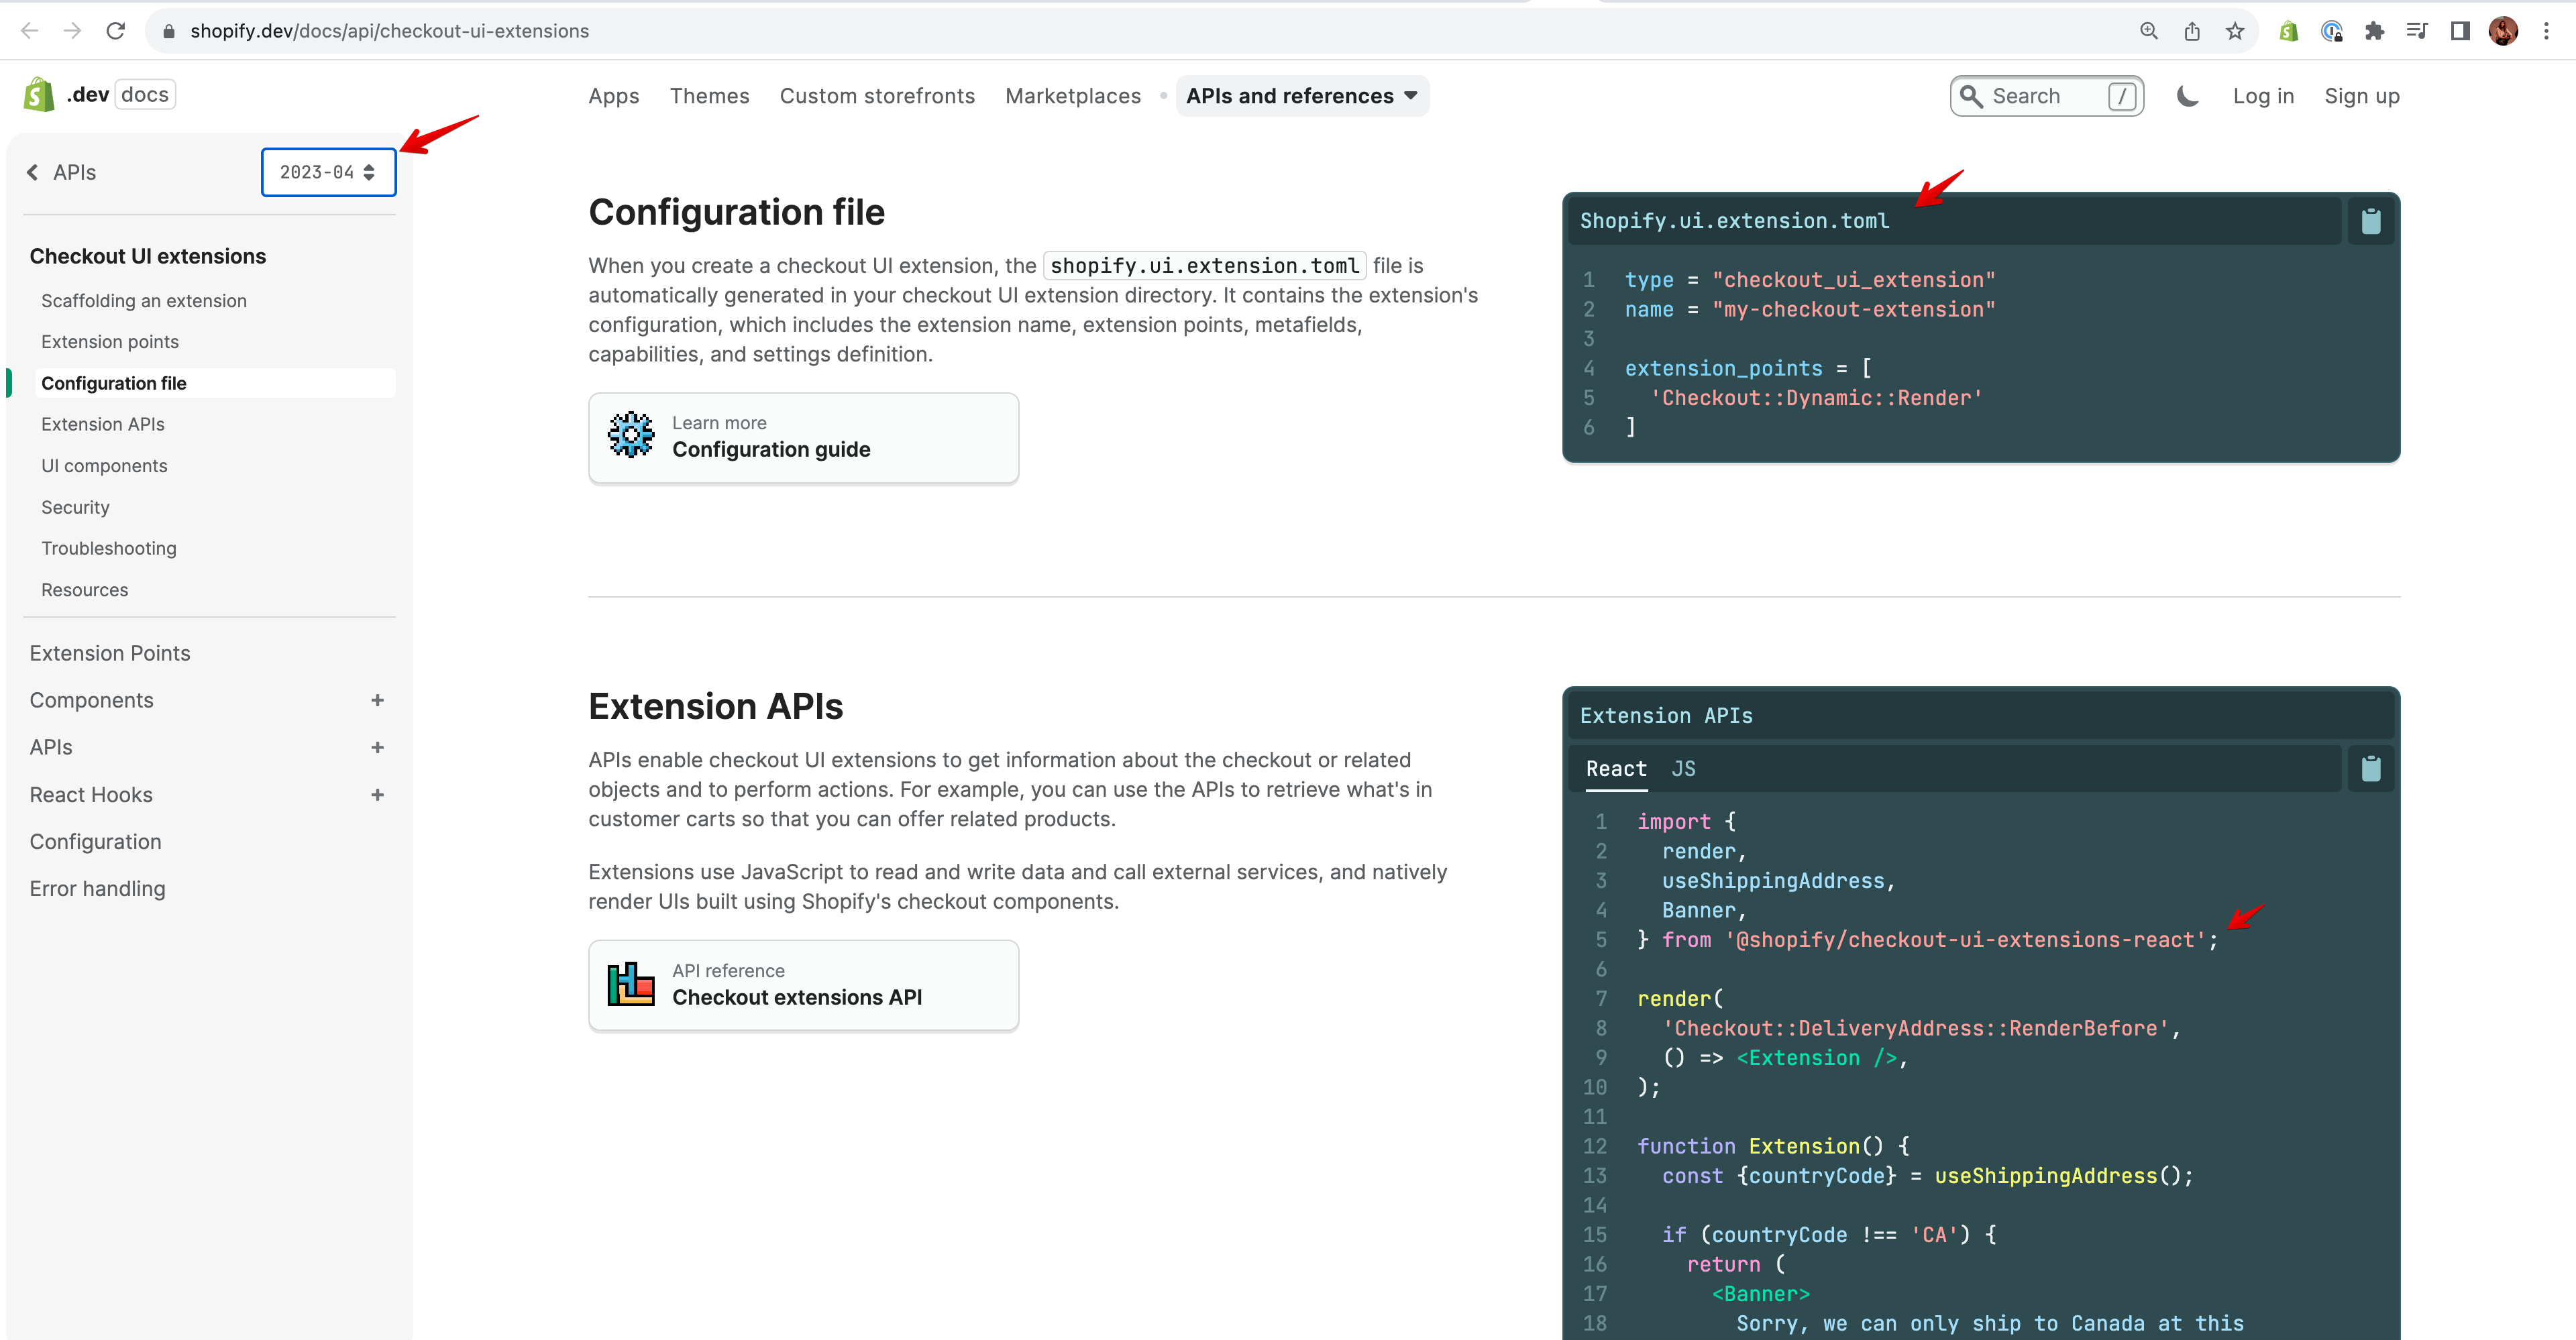Click the browser forward arrow
Screen dimensions: 2576x1340
point(72,31)
